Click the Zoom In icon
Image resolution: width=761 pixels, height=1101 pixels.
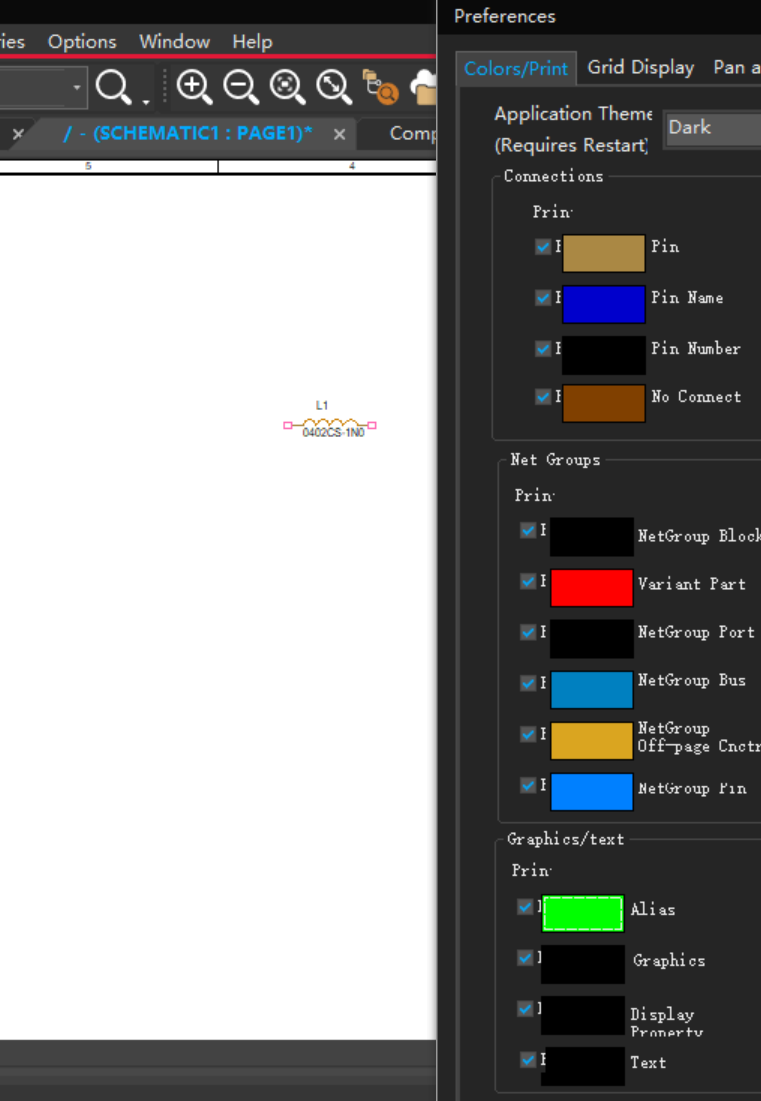point(193,88)
